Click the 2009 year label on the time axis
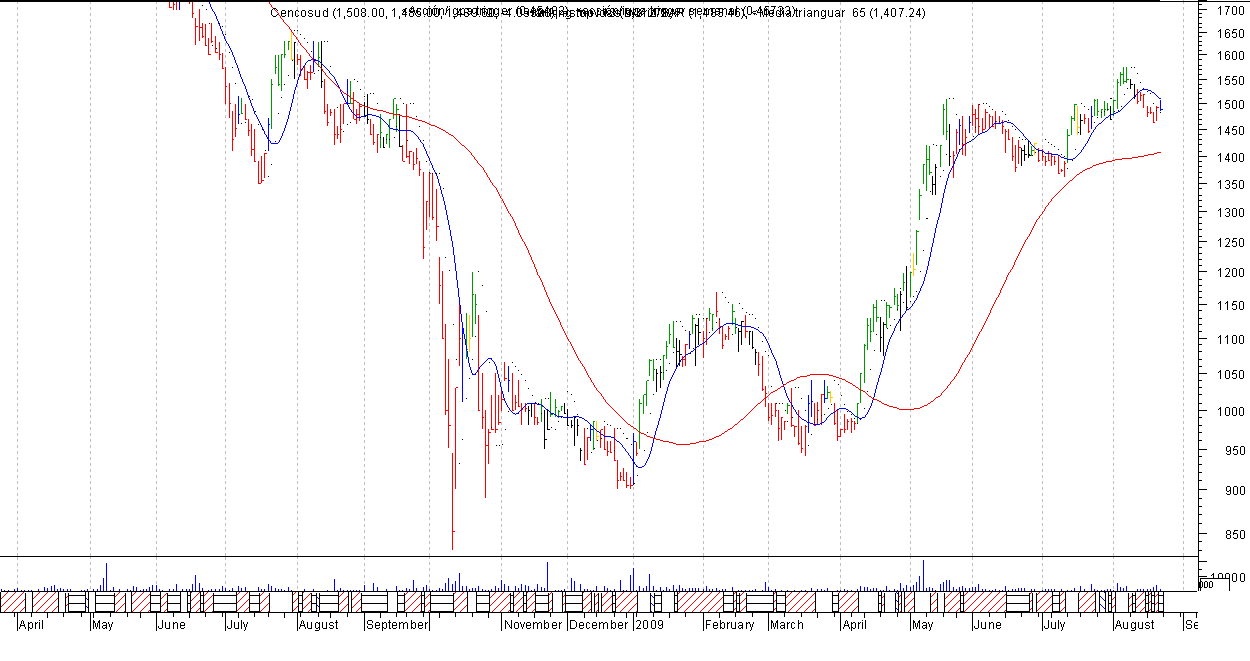 pos(651,625)
